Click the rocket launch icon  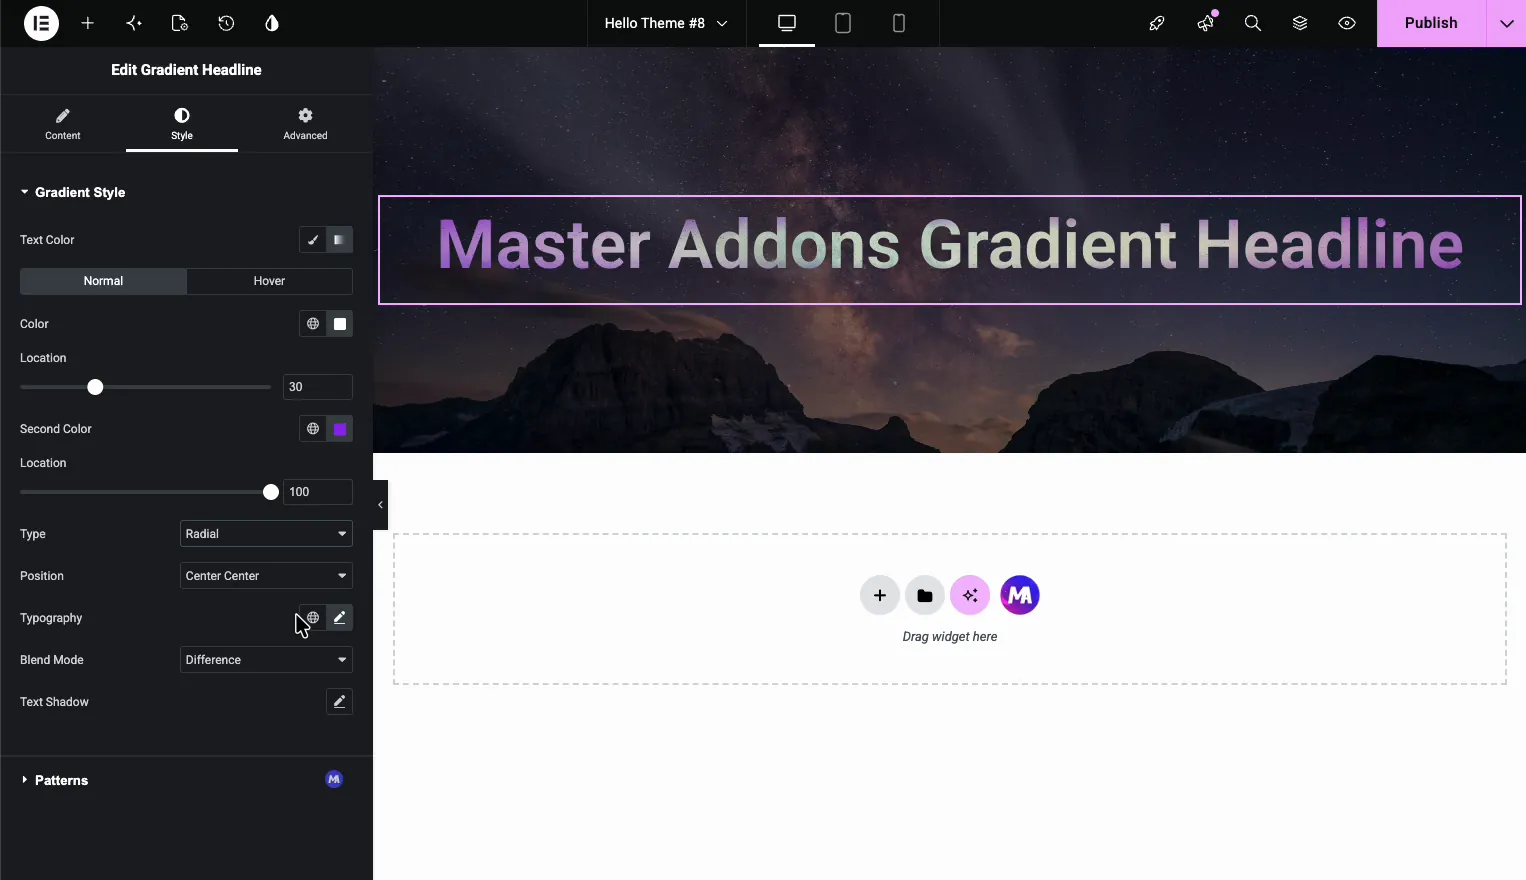(1157, 23)
